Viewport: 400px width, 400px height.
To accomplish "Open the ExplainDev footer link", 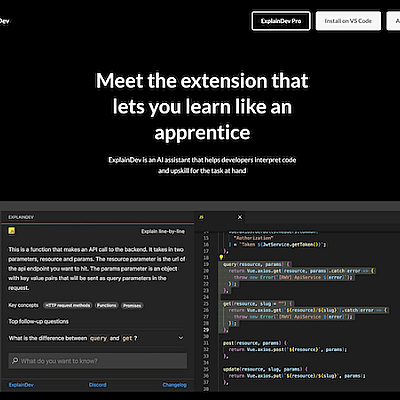I will point(21,385).
